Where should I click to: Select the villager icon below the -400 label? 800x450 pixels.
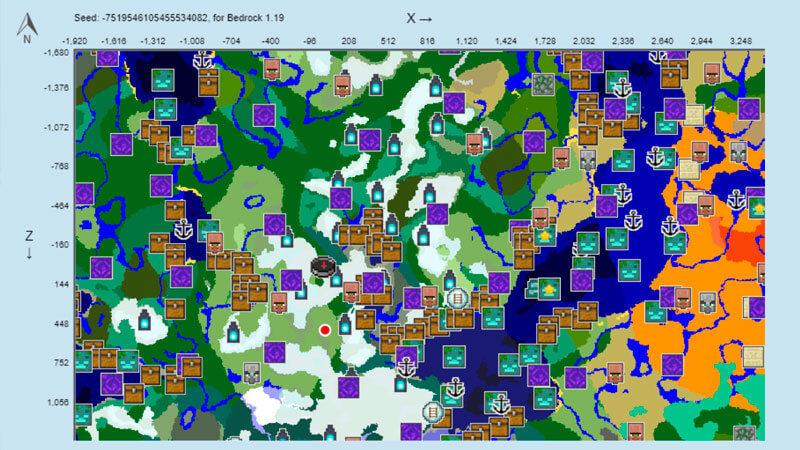(x=271, y=69)
